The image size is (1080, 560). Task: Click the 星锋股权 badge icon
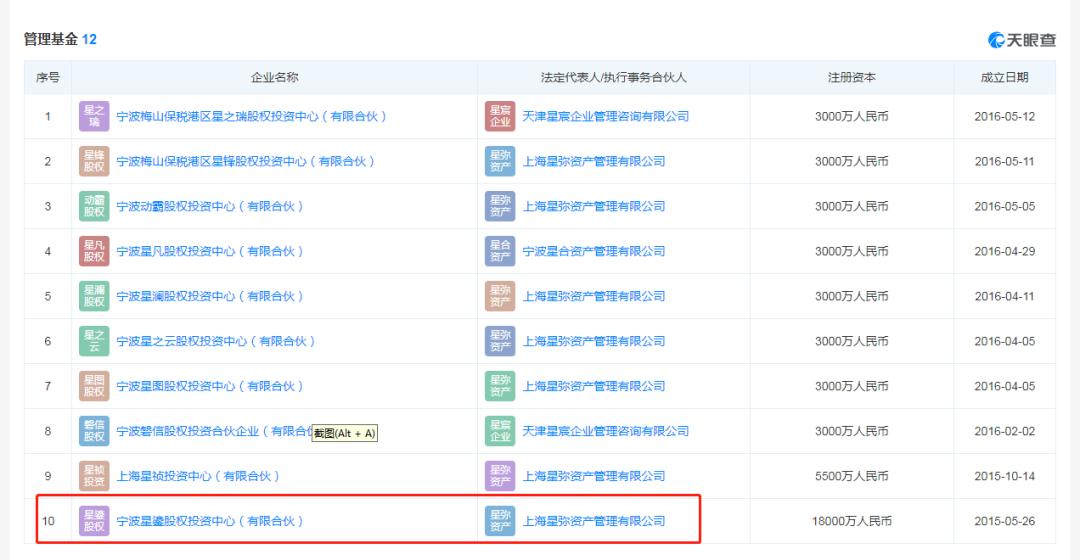(94, 161)
